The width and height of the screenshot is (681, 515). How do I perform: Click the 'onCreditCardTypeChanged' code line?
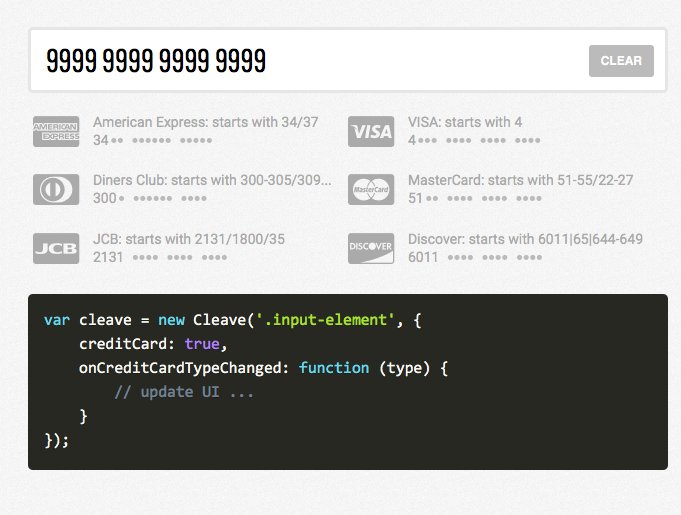coord(263,368)
